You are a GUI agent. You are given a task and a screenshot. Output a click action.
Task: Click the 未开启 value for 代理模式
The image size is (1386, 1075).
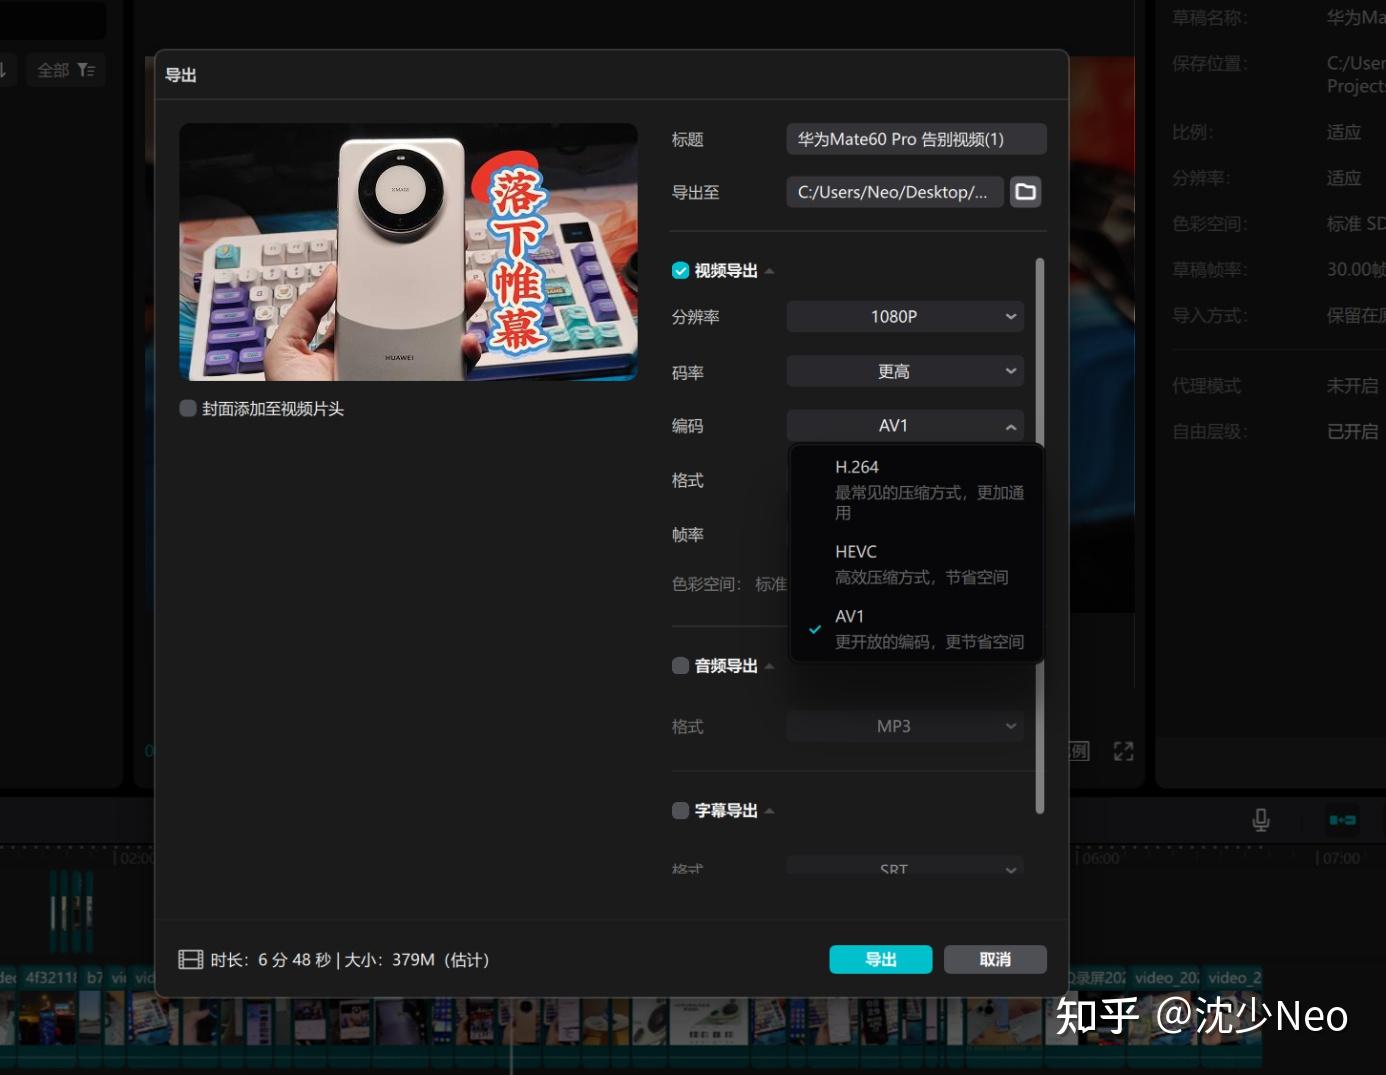1352,386
